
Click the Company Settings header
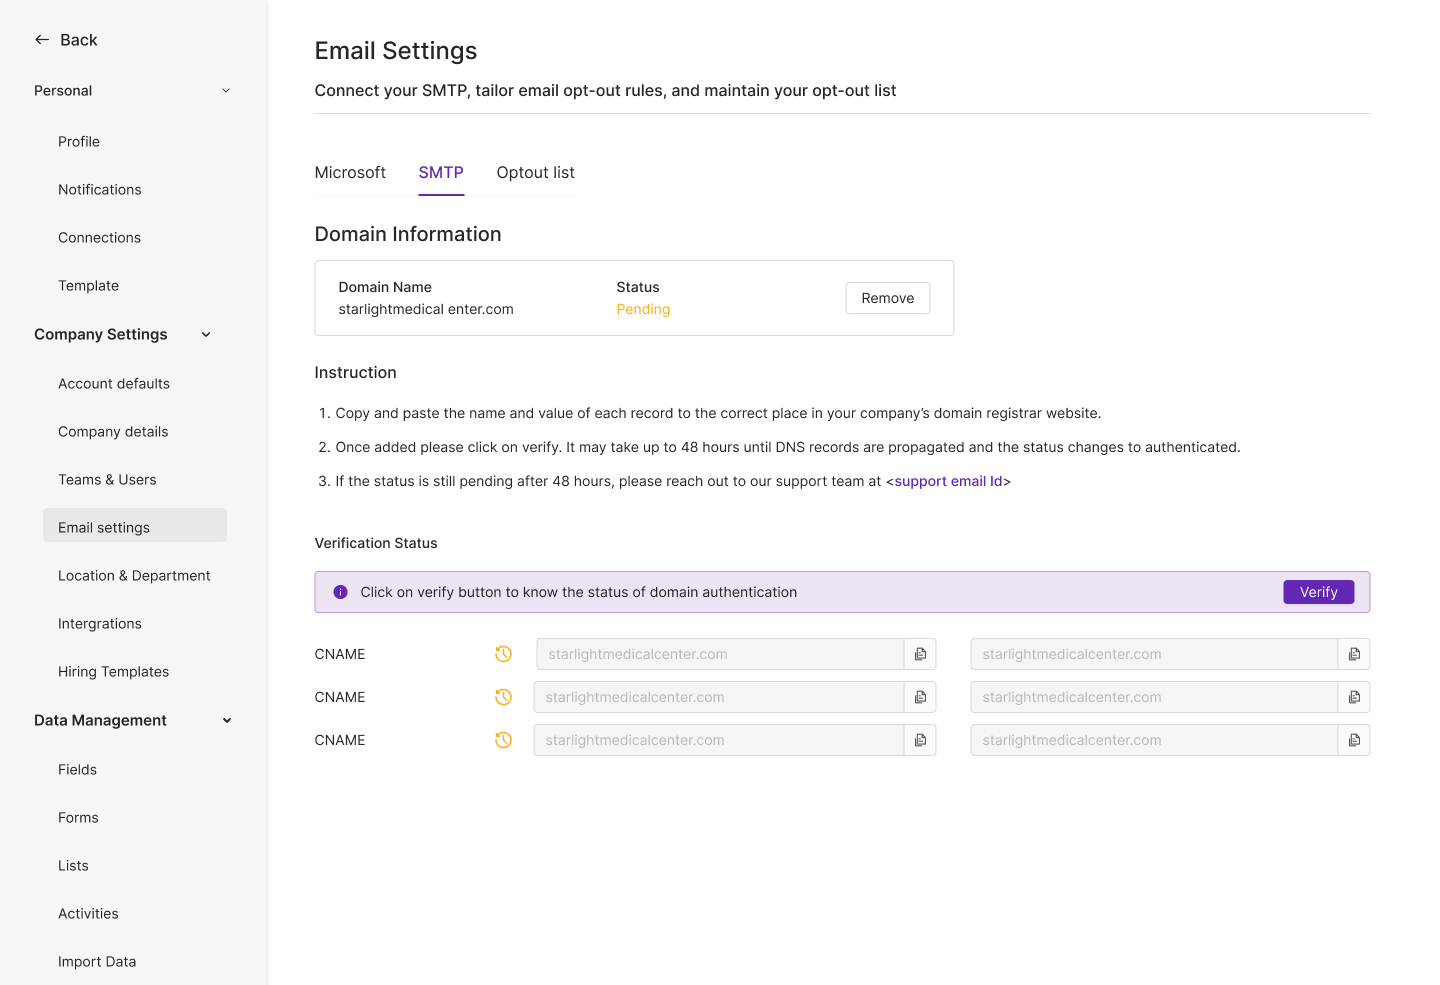(101, 335)
